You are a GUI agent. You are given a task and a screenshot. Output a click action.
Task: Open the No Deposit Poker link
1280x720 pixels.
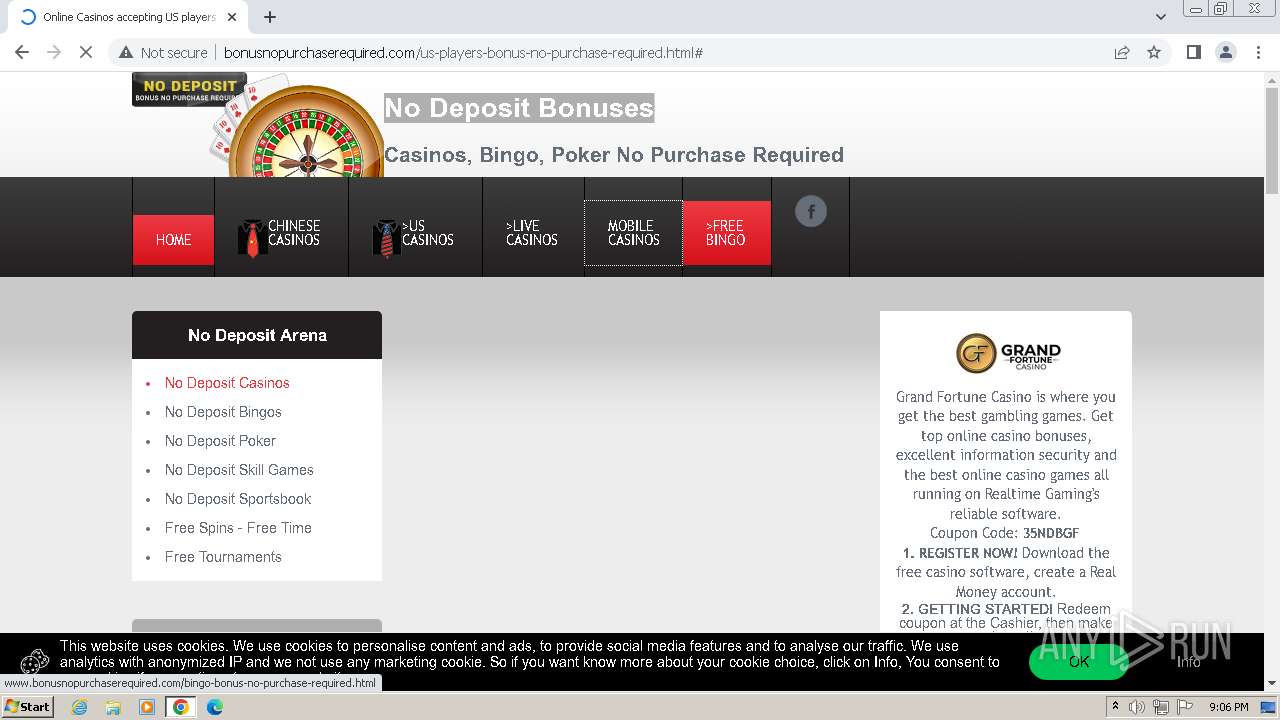coord(220,441)
